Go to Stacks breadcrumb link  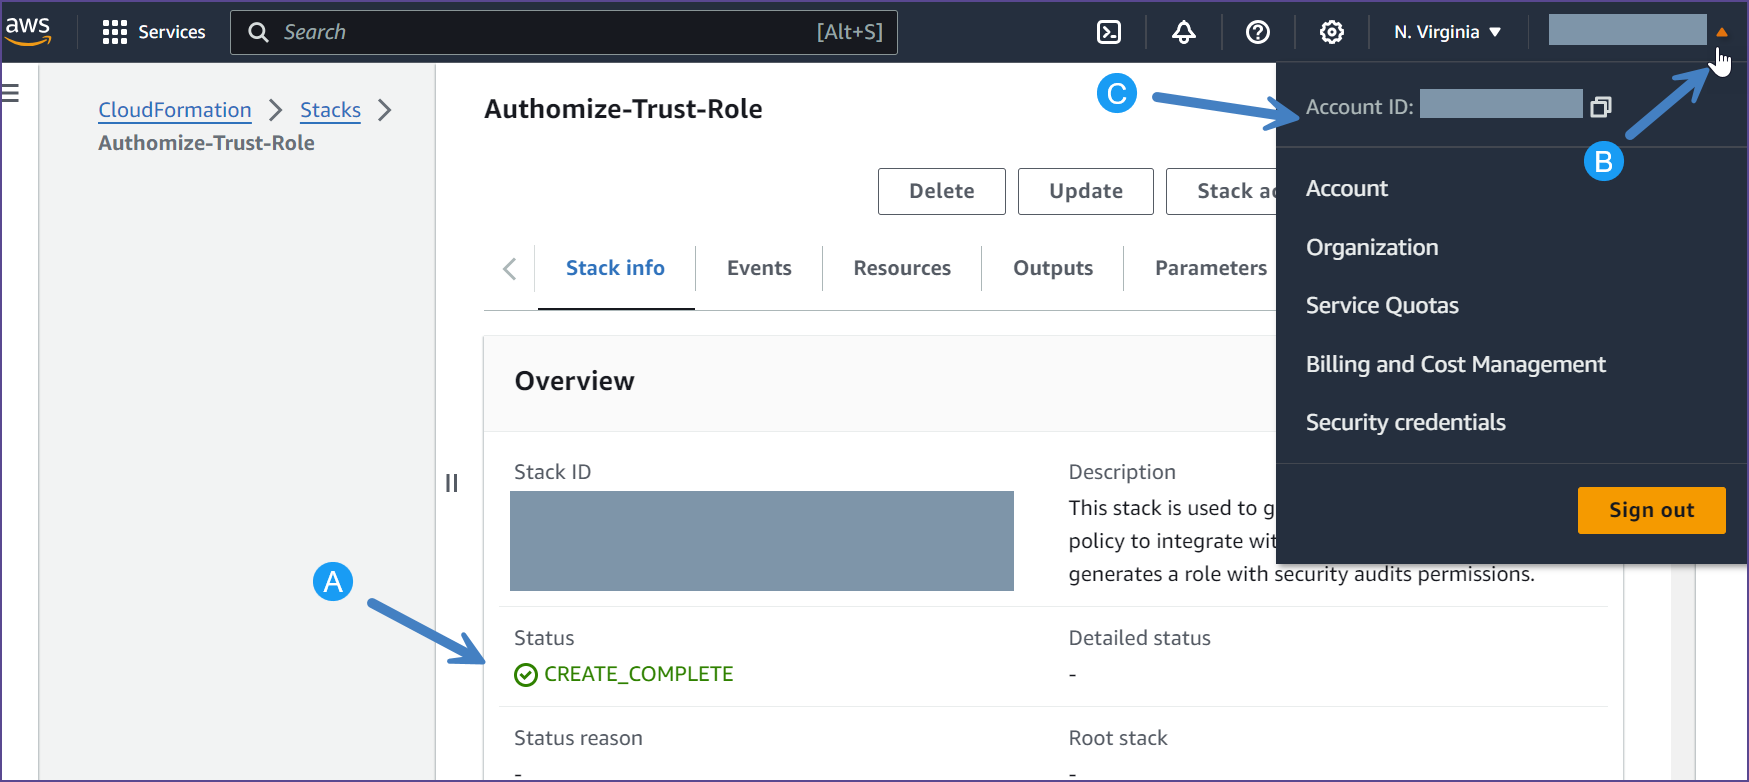tap(330, 110)
